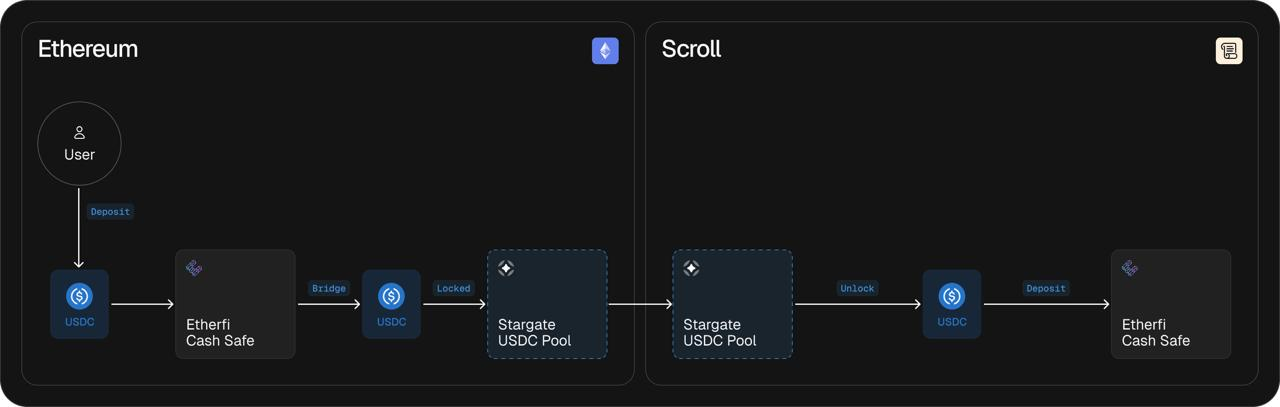Click the Deposit label below the User node
Screen dimensions: 1280x407
click(110, 212)
